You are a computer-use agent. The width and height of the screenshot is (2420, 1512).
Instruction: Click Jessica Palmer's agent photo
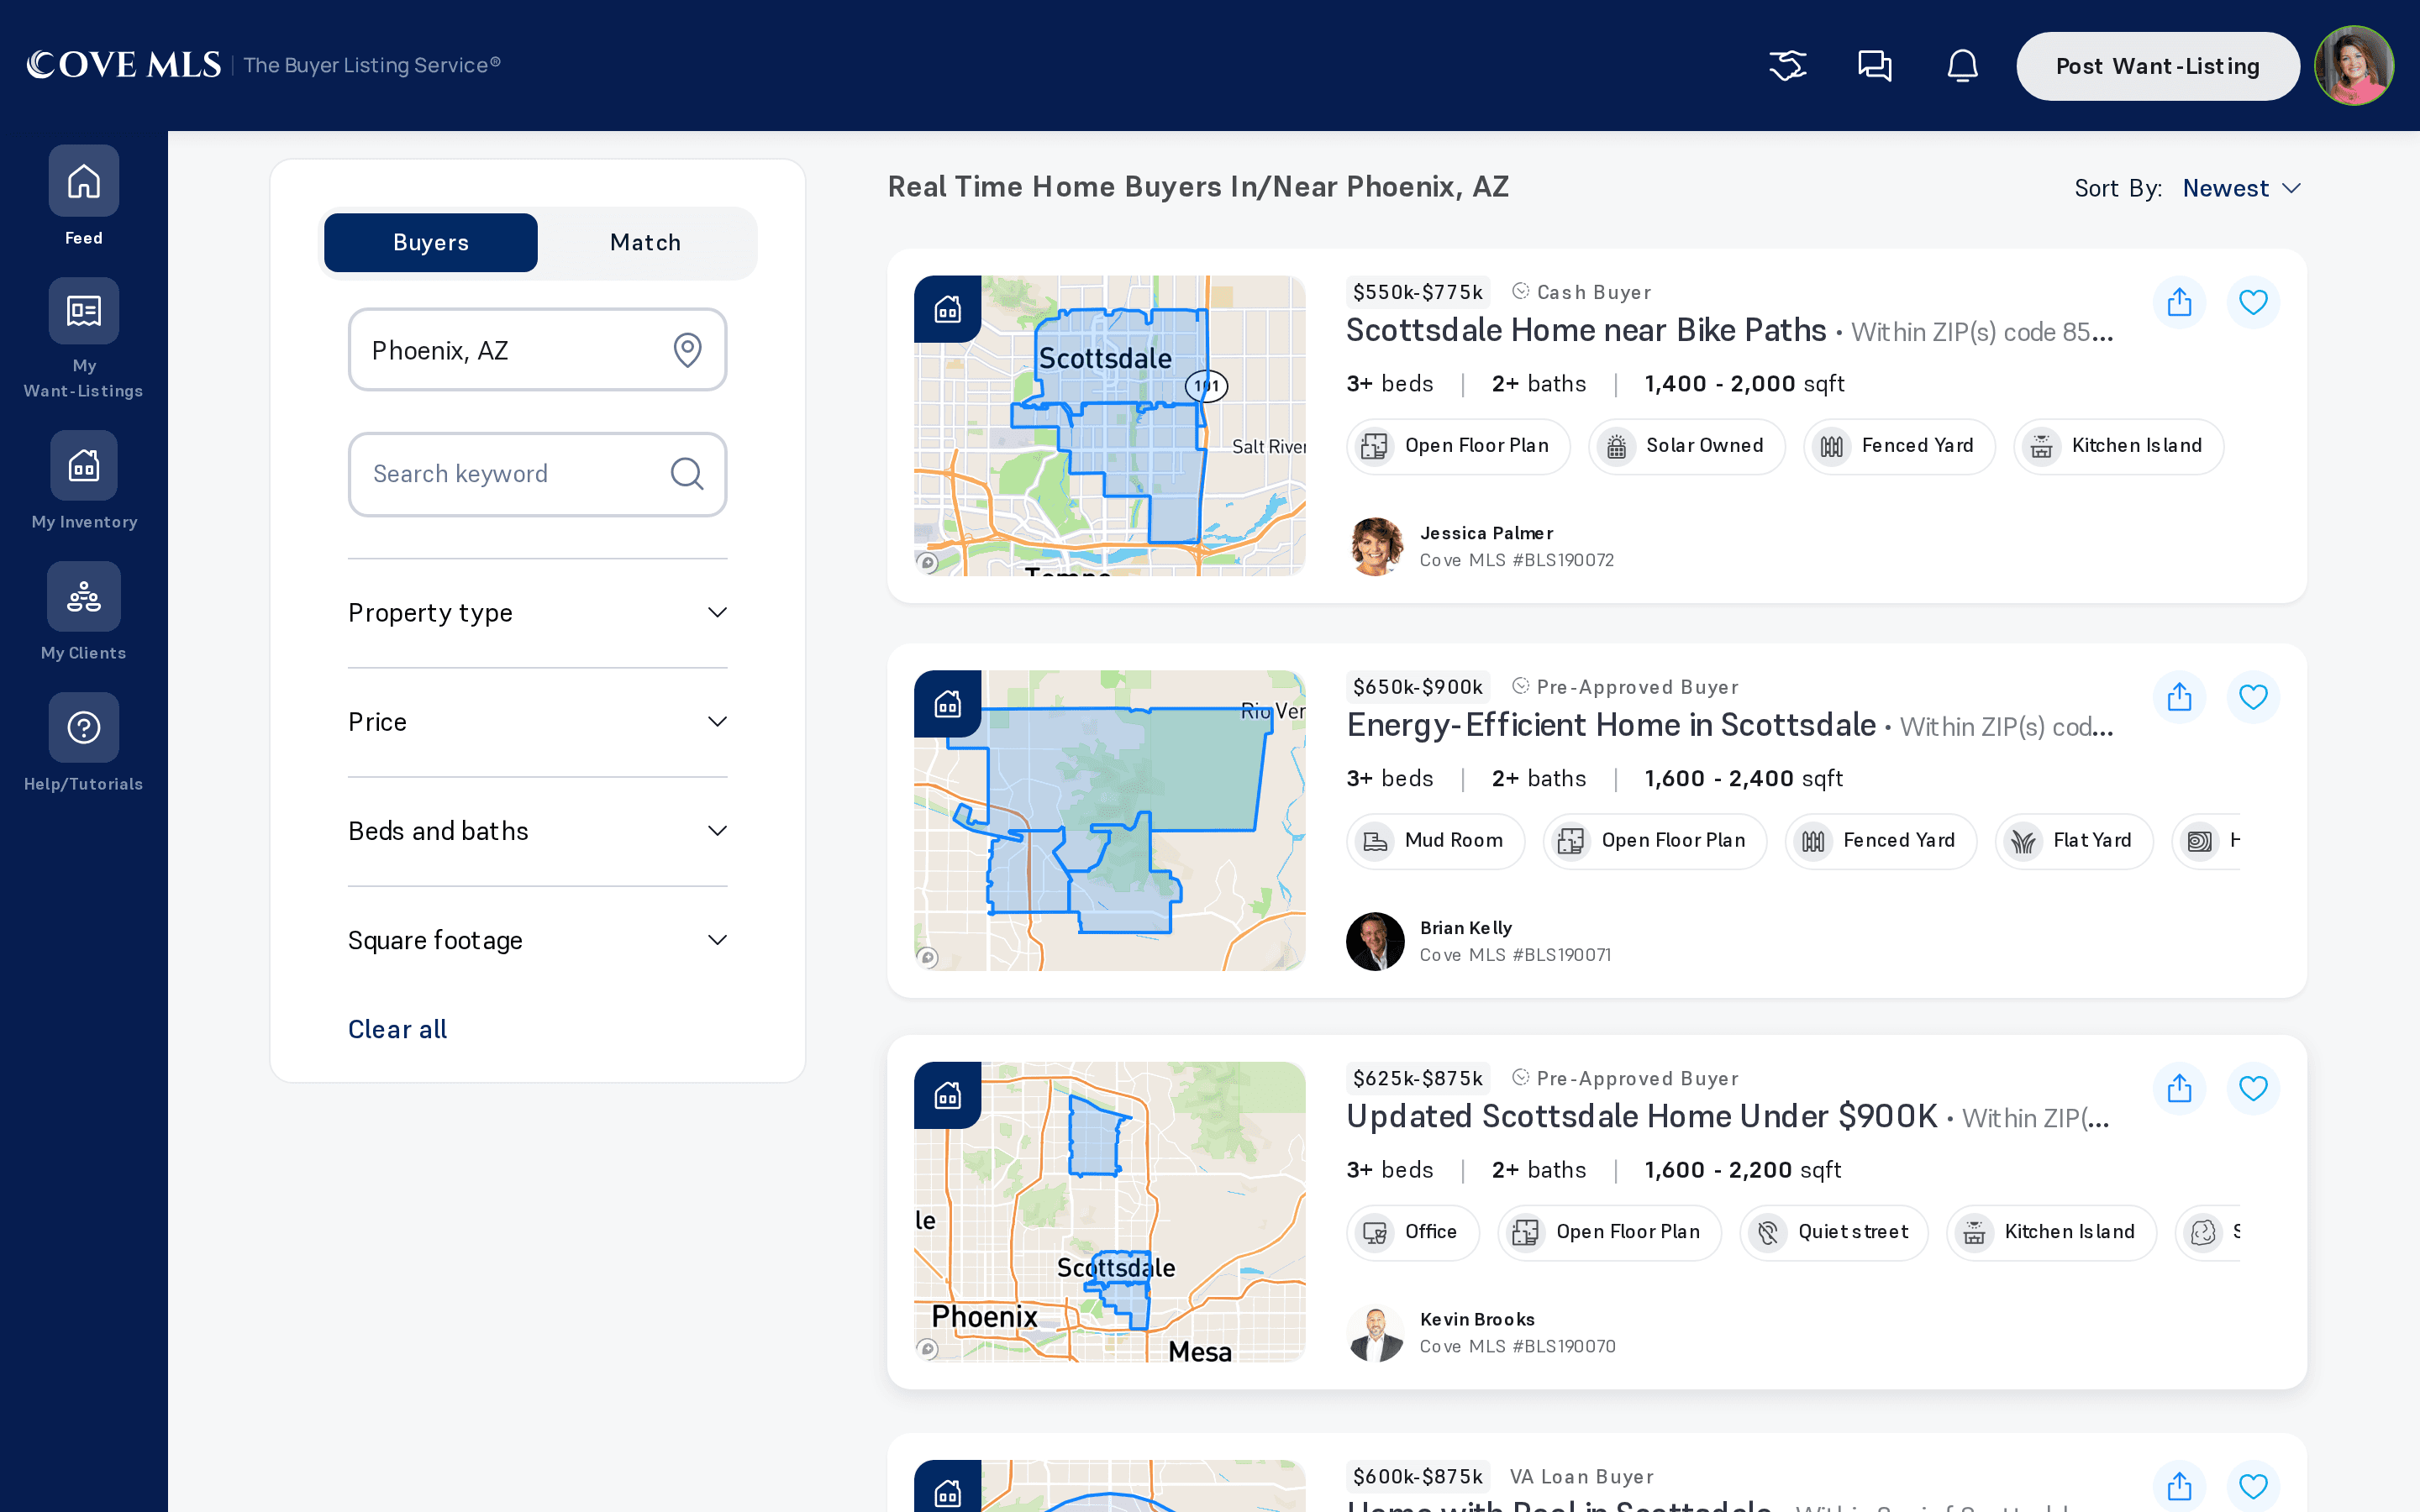[1375, 547]
